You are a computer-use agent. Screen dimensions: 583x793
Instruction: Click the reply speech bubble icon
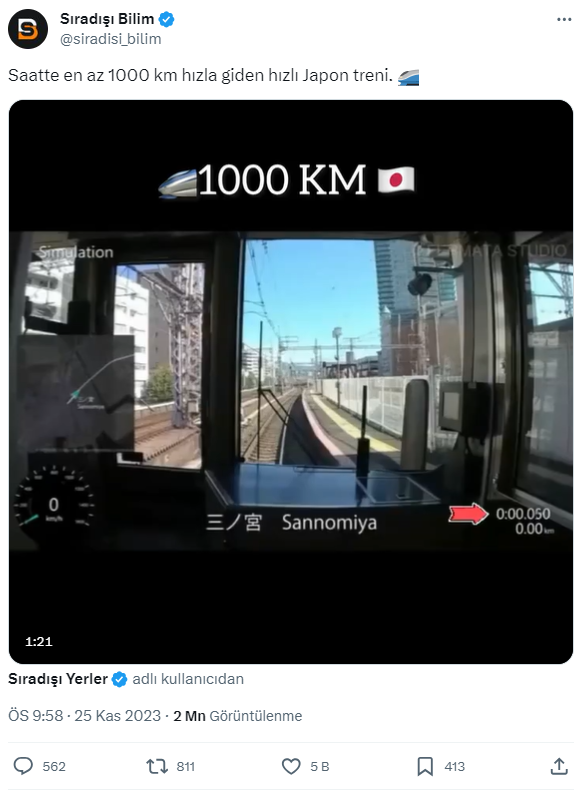tap(23, 766)
